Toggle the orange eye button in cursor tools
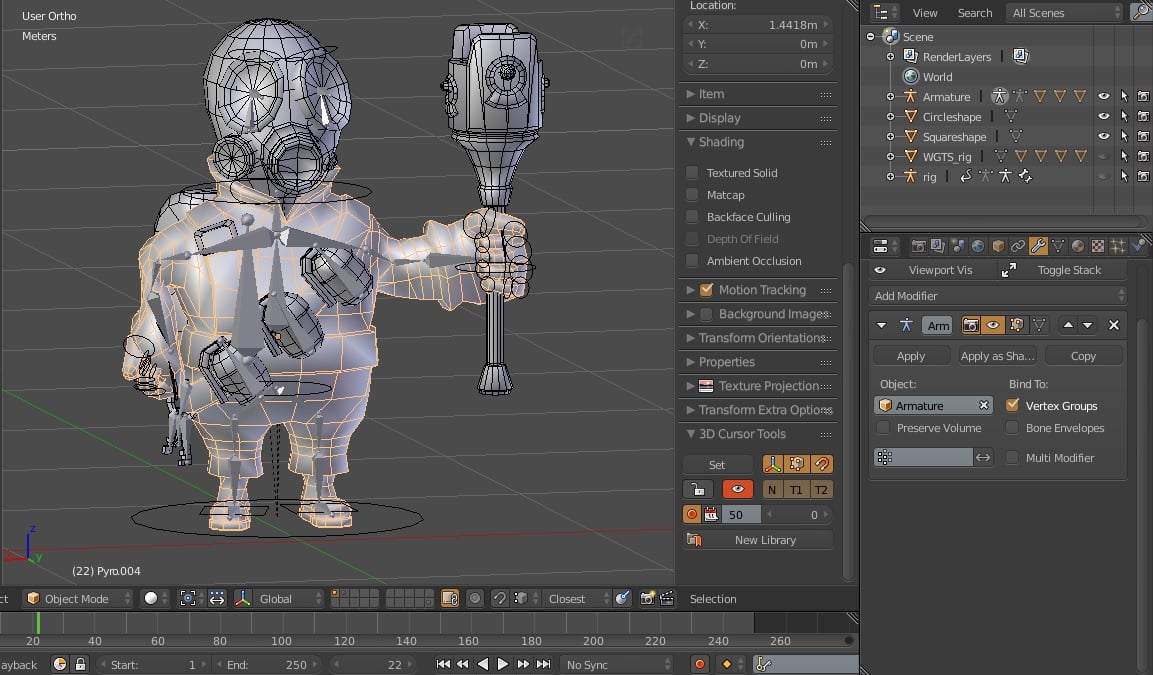This screenshot has height=675, width=1153. click(738, 490)
